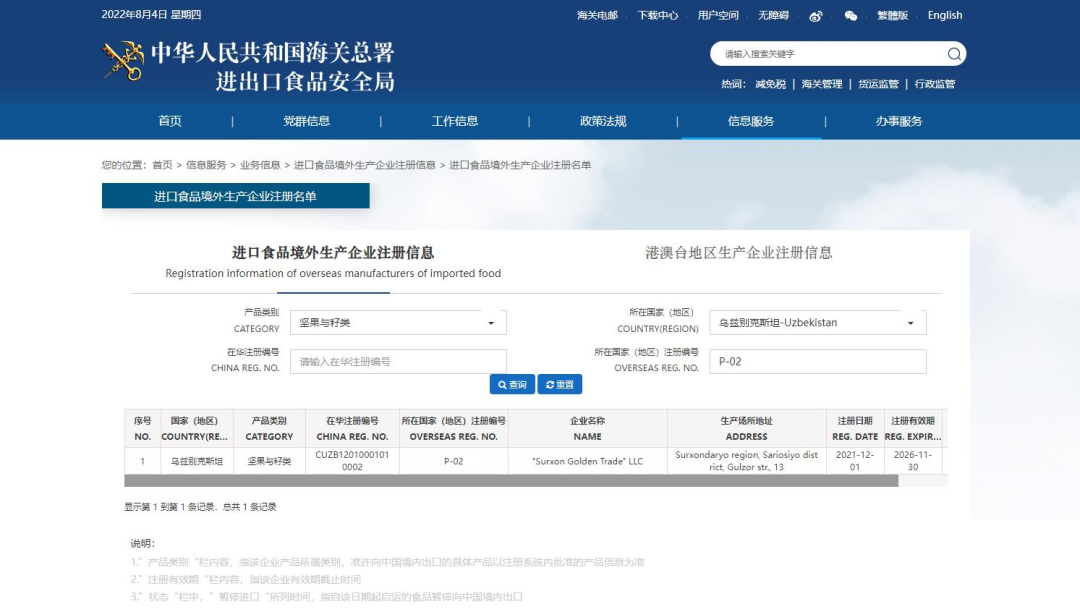The height and width of the screenshot is (612, 1080).
Task: Open the 海关电邮 link
Action: [597, 15]
